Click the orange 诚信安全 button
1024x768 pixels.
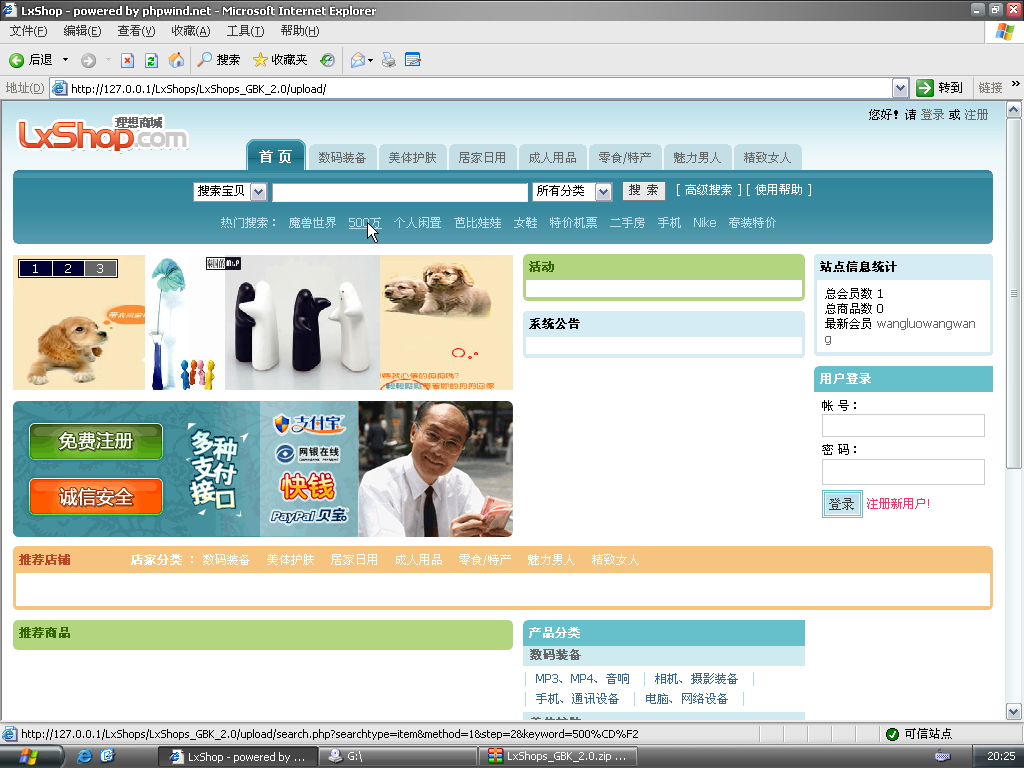point(96,497)
